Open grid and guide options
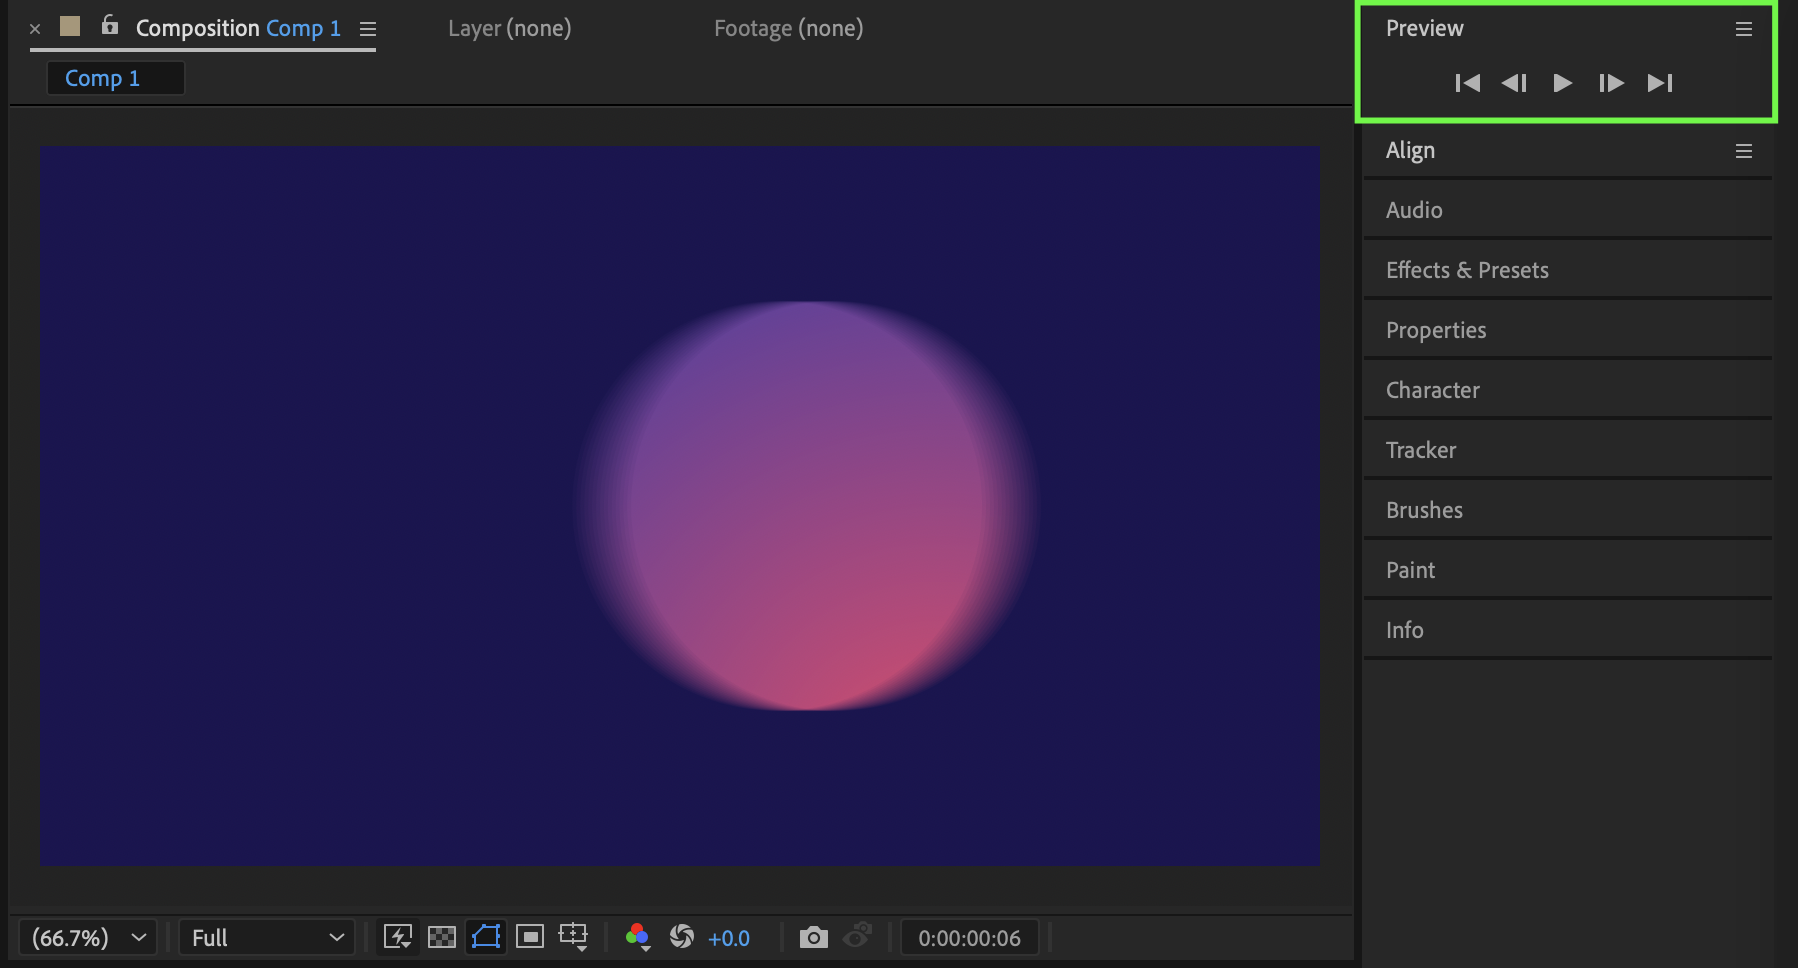Screen dimensions: 1798x968 tap(573, 937)
